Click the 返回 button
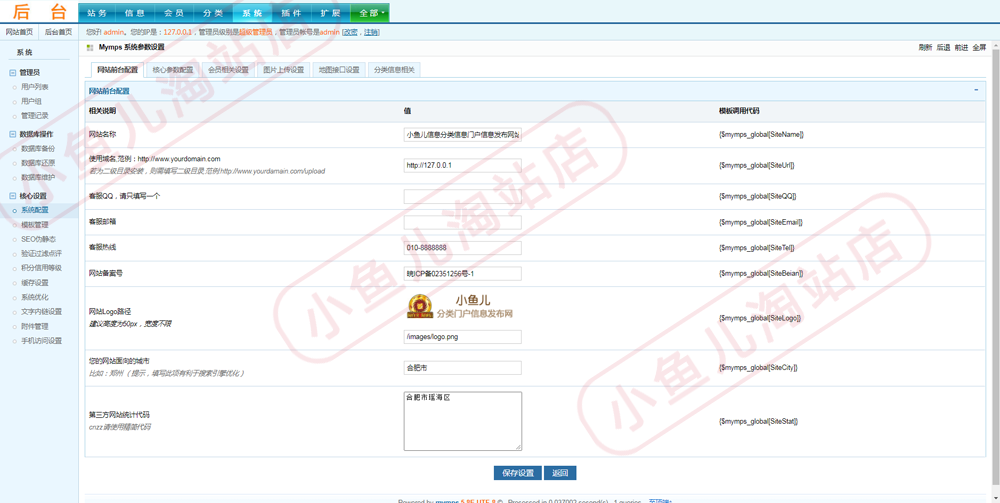Image resolution: width=1000 pixels, height=503 pixels. (x=560, y=473)
